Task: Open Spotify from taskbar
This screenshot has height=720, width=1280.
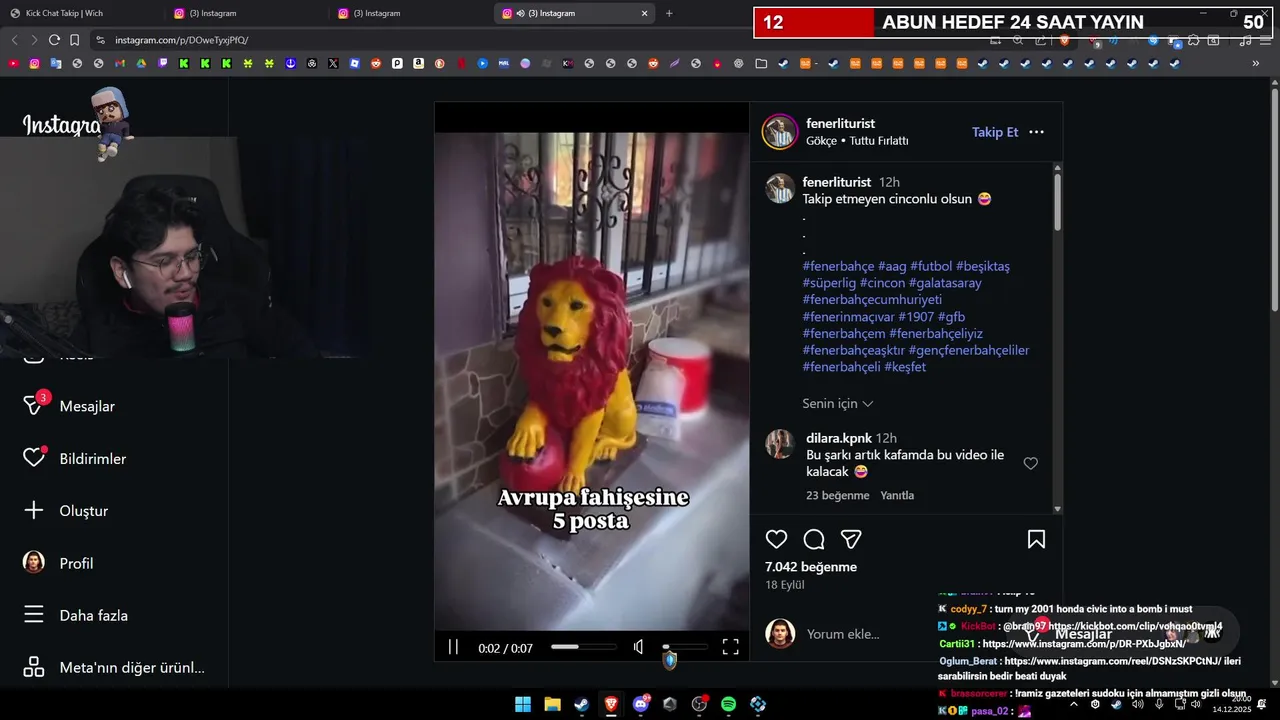Action: (x=728, y=704)
